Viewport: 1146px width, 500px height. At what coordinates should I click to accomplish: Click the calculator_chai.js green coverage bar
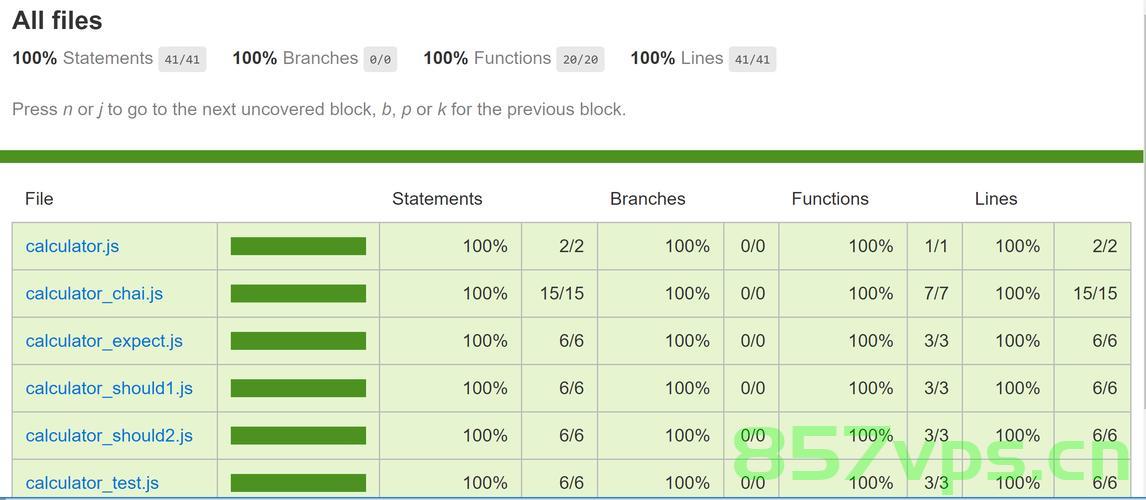(x=298, y=294)
